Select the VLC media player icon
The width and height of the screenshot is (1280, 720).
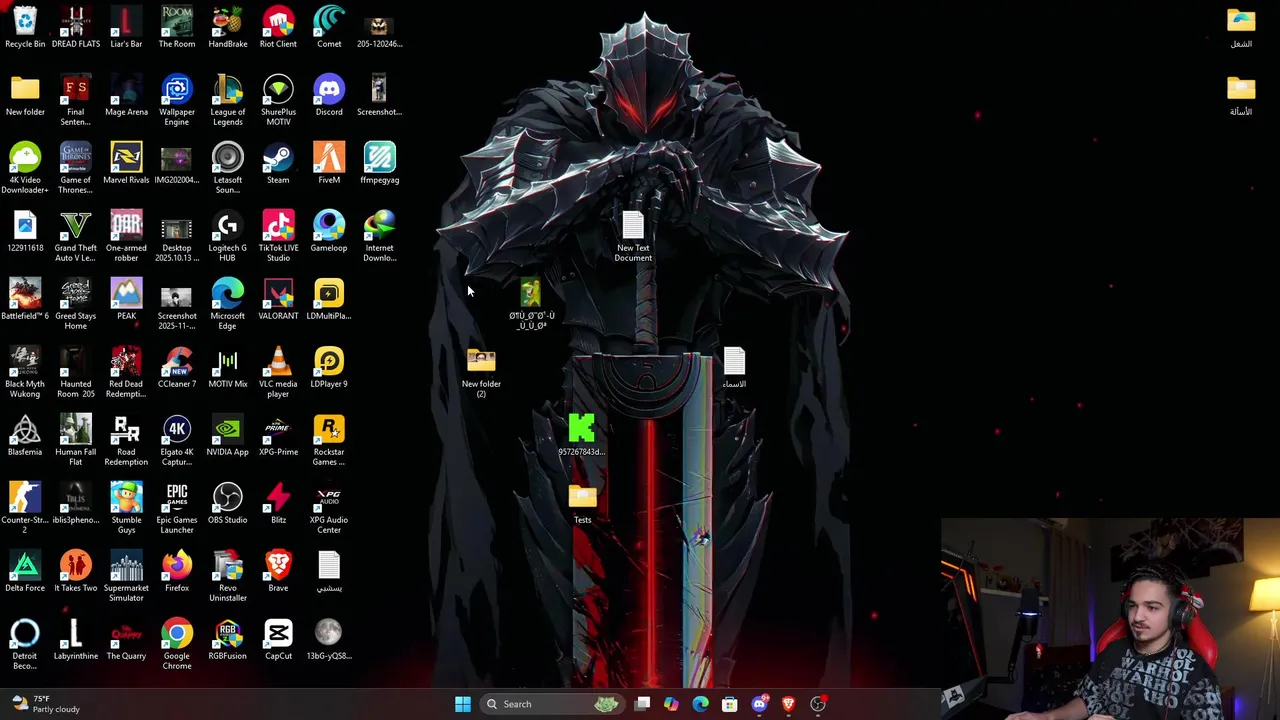coord(278,372)
